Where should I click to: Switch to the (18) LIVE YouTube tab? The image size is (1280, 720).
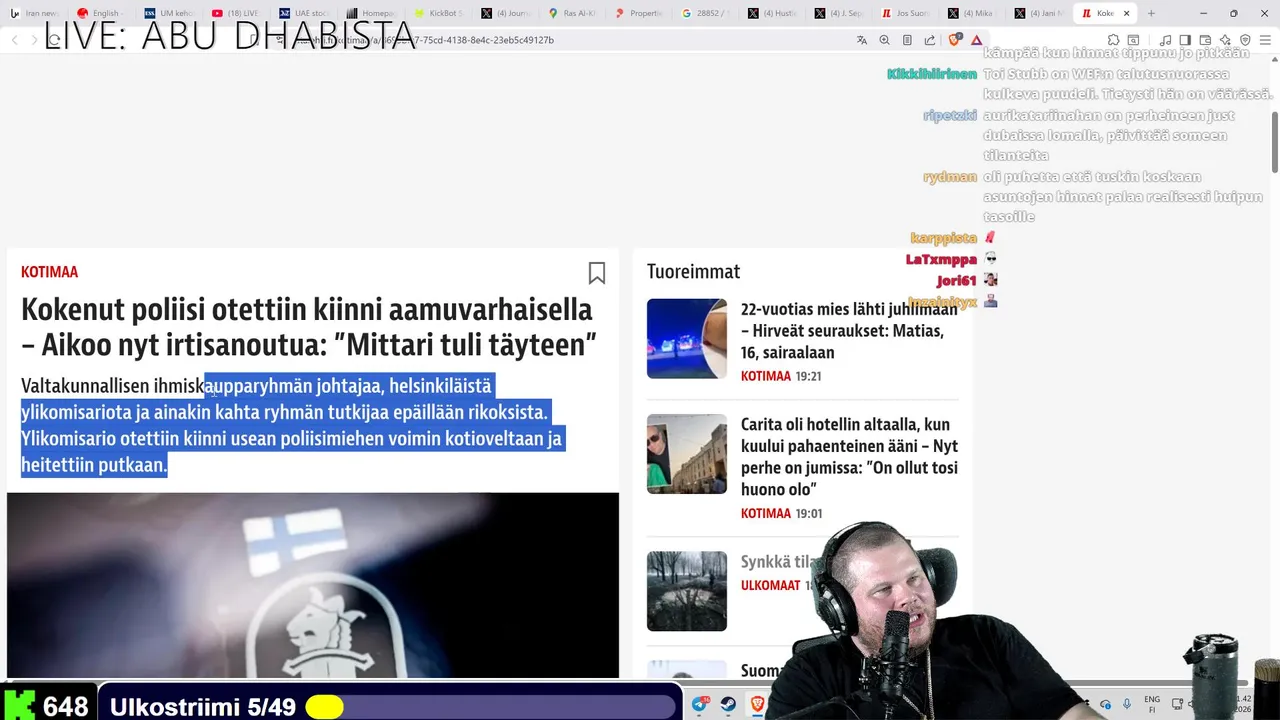click(237, 13)
